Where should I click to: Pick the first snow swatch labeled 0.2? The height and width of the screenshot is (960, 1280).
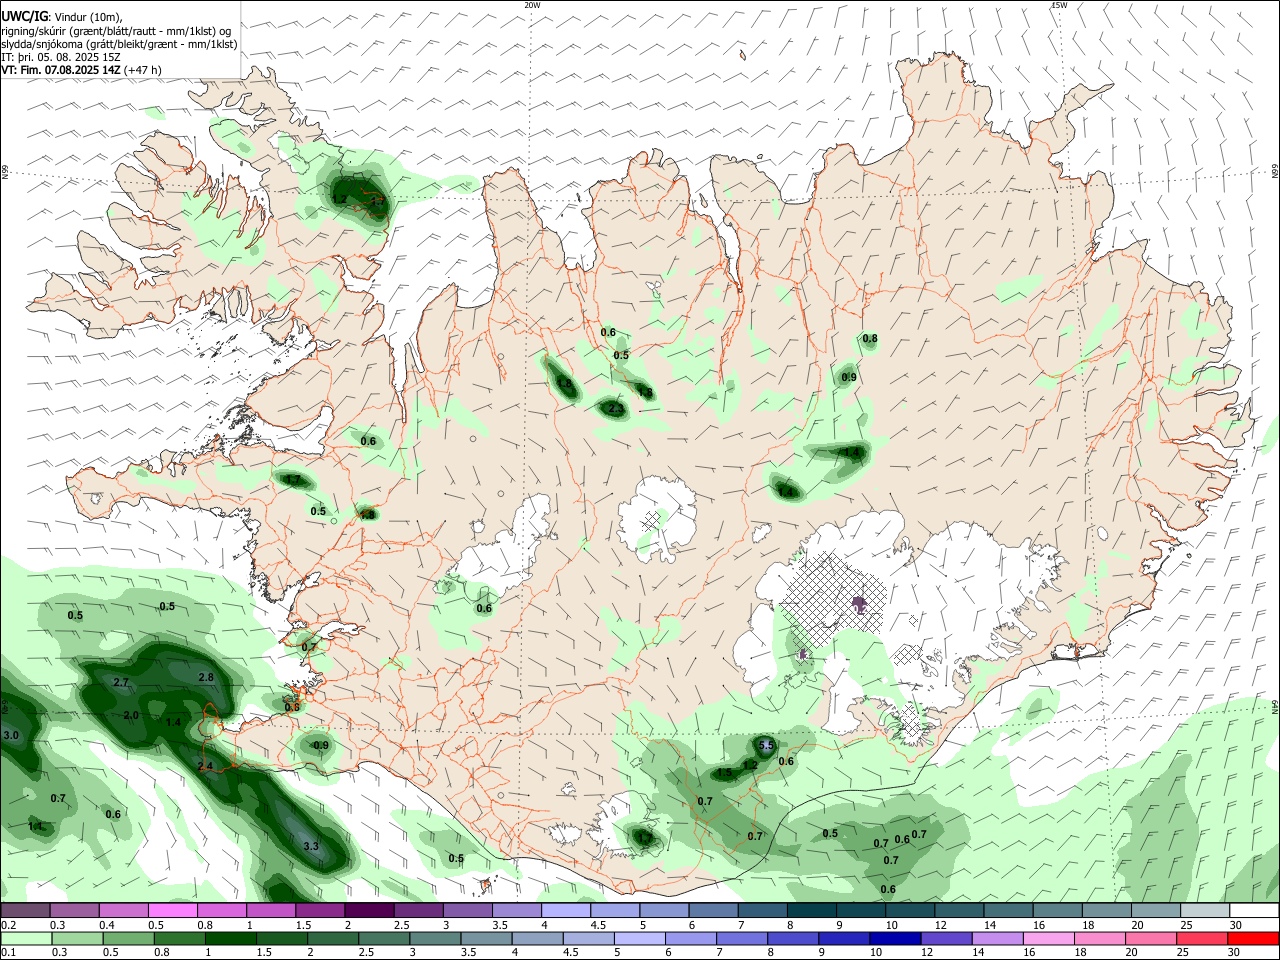tap(25, 910)
